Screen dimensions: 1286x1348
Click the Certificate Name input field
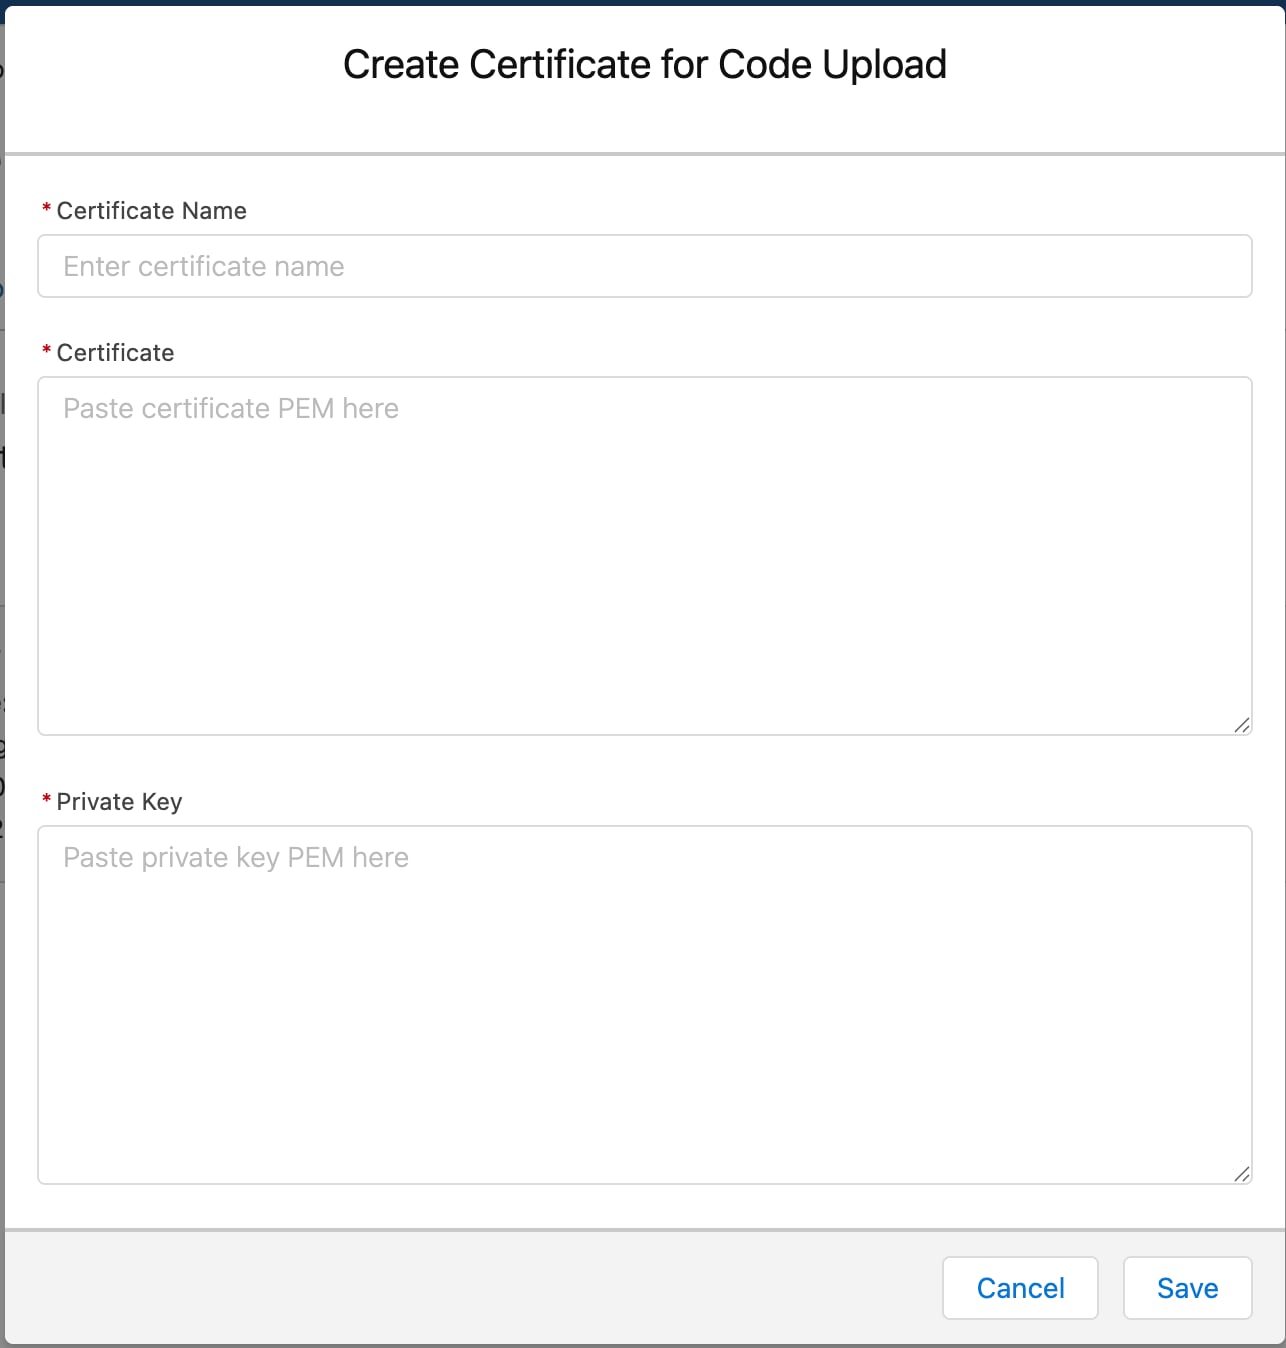644,266
